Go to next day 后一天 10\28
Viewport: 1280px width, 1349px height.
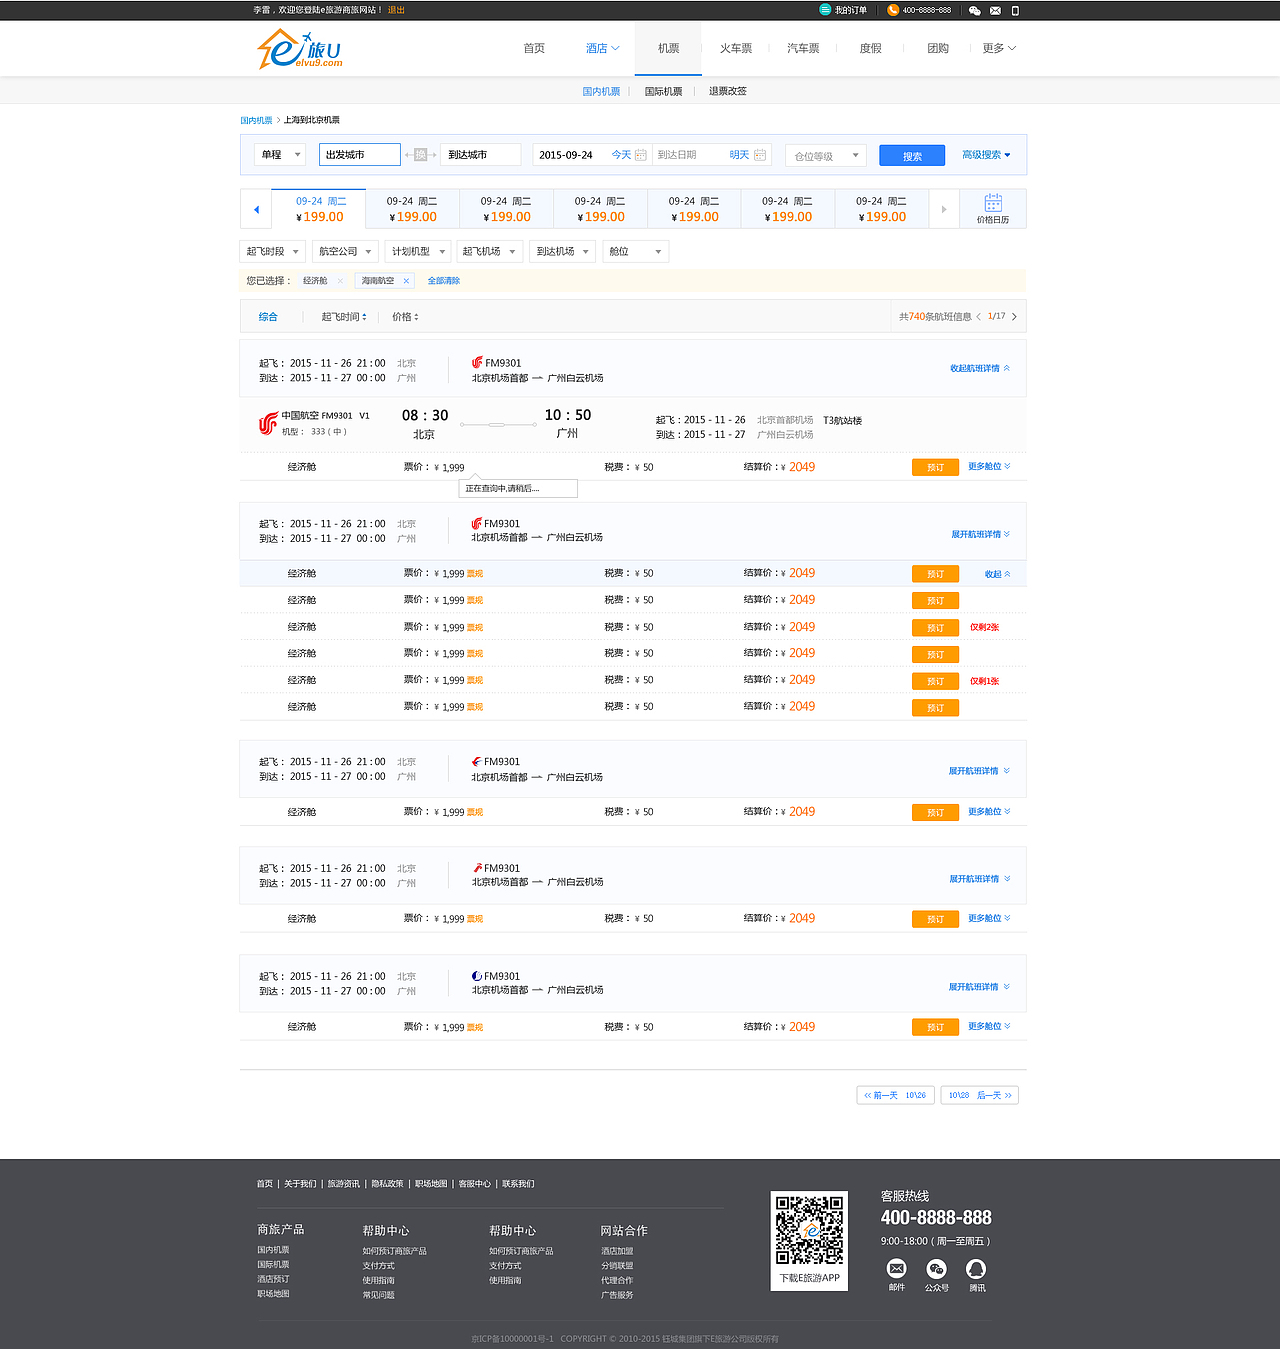coord(980,1095)
